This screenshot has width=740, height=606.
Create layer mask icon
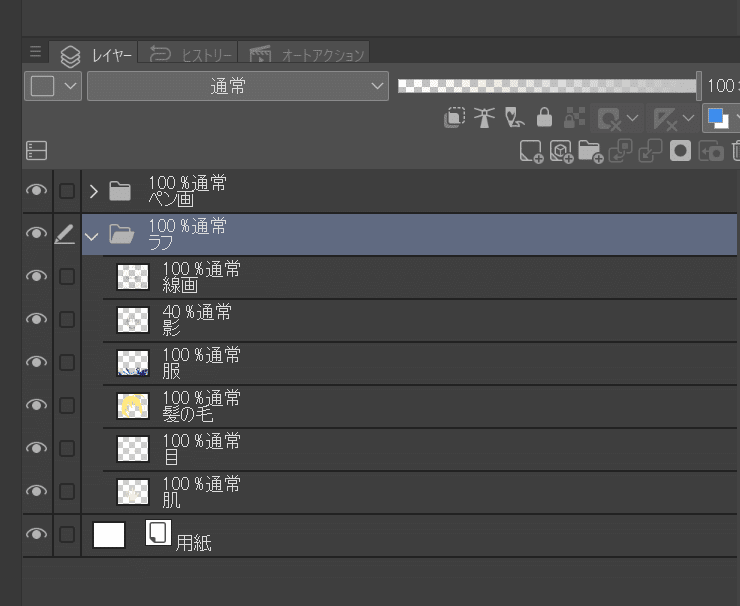click(x=680, y=151)
